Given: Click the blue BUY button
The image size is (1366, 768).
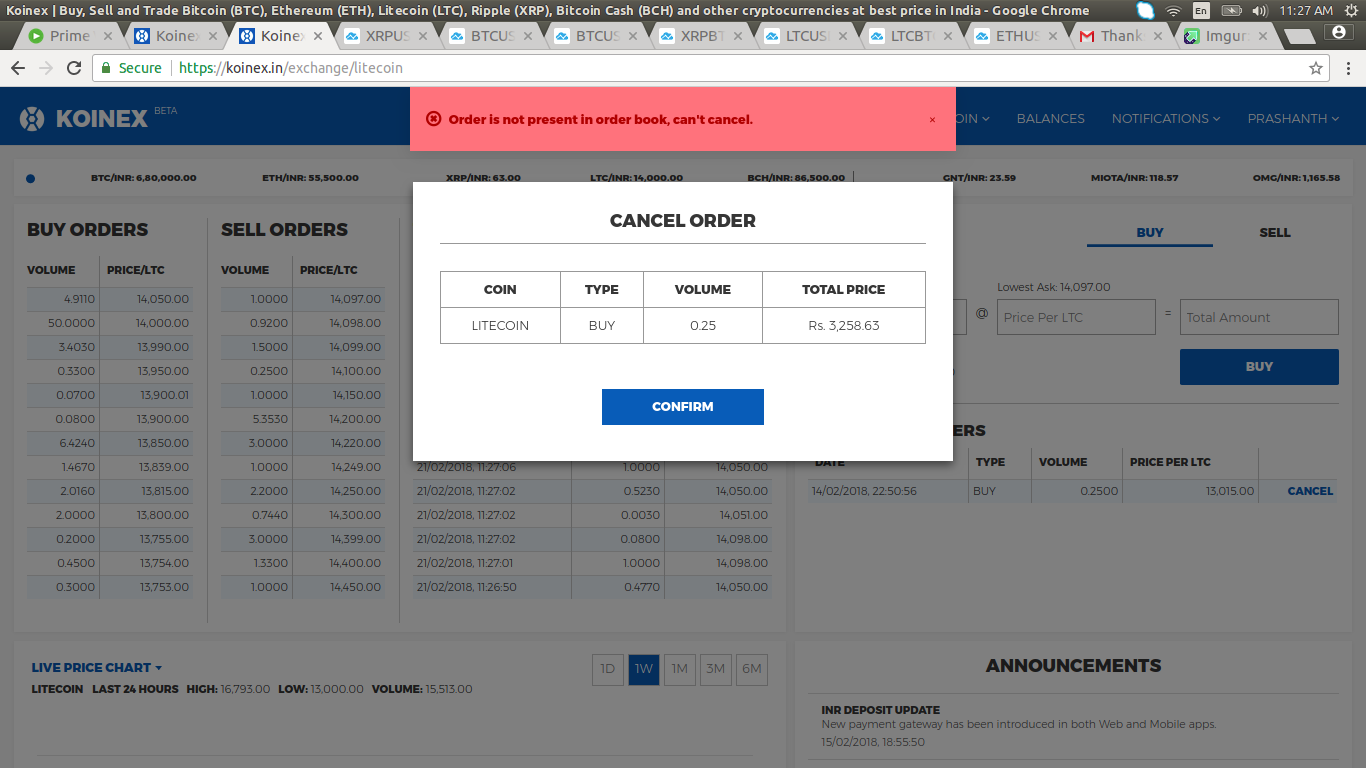Looking at the screenshot, I should point(1259,367).
